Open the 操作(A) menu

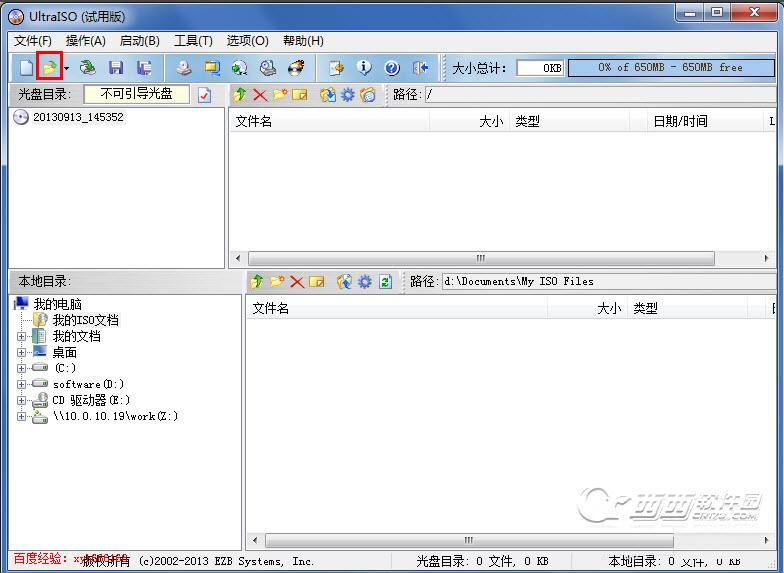[86, 40]
